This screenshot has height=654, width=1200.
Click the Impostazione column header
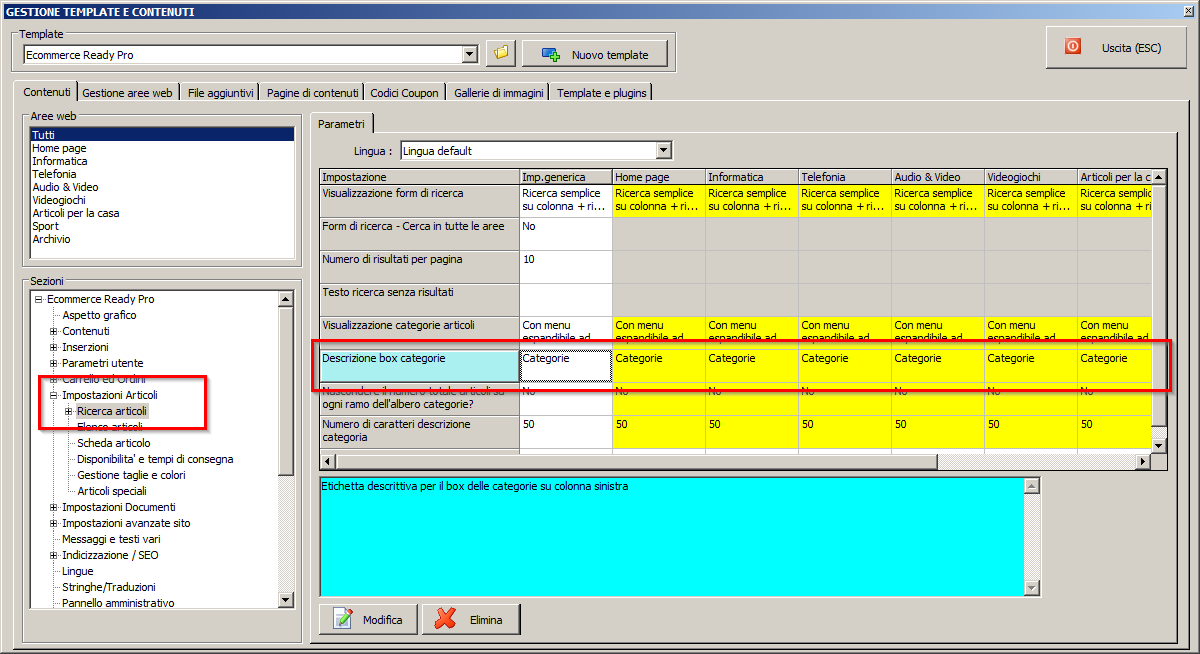(x=419, y=177)
